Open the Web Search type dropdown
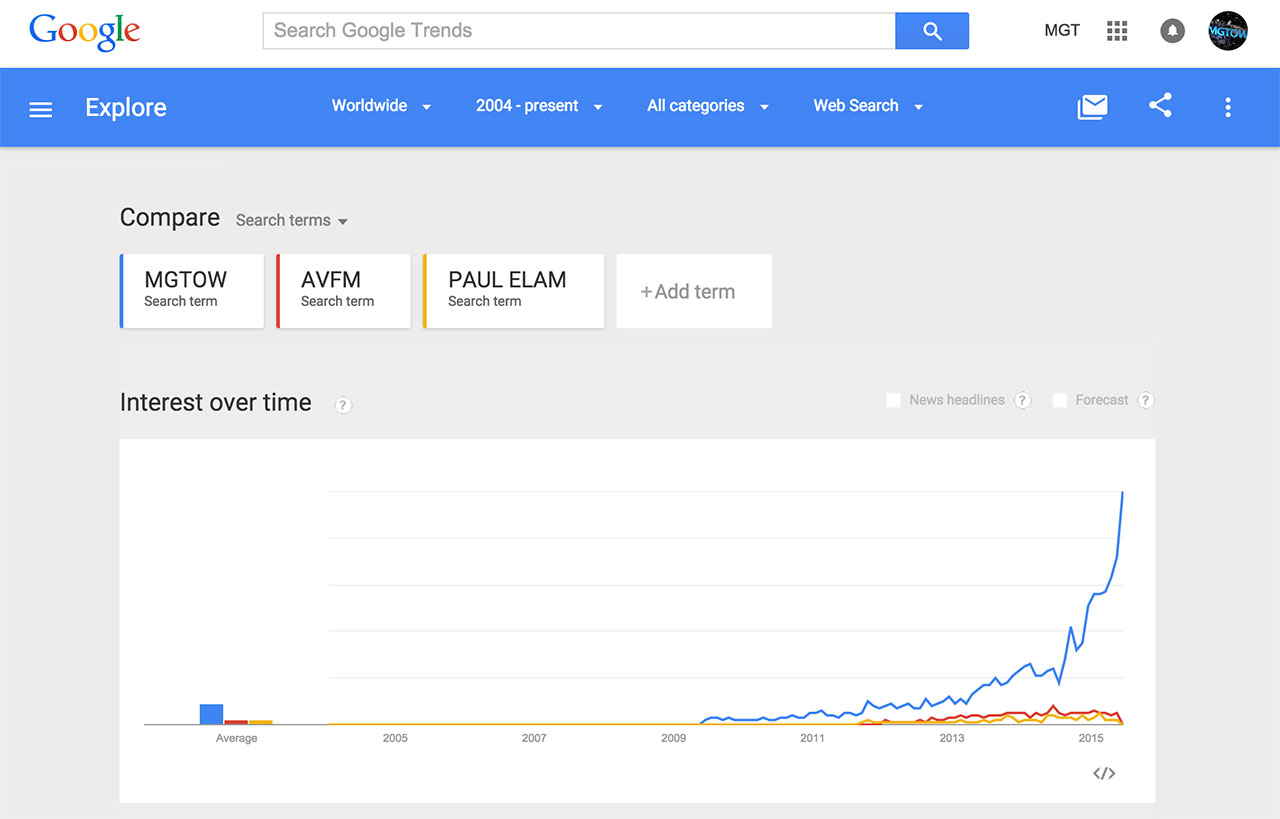Image resolution: width=1280 pixels, height=819 pixels. point(868,106)
